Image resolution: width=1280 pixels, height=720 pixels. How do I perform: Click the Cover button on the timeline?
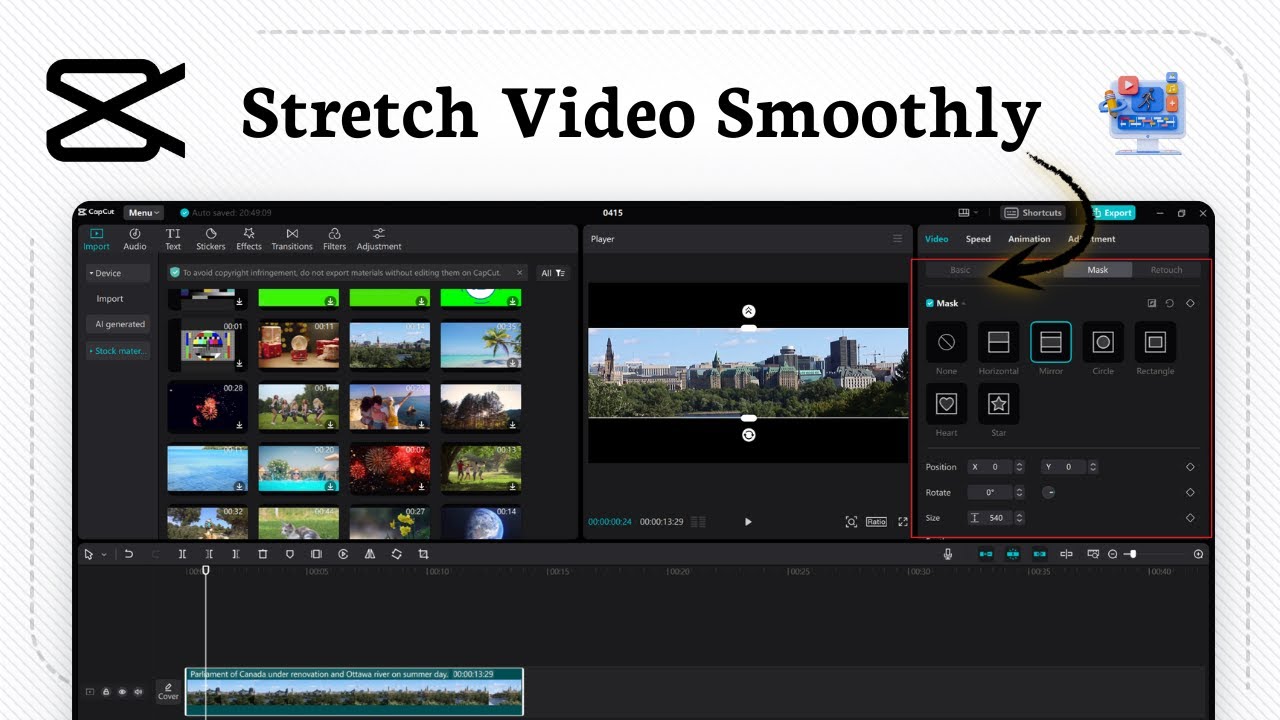[168, 692]
